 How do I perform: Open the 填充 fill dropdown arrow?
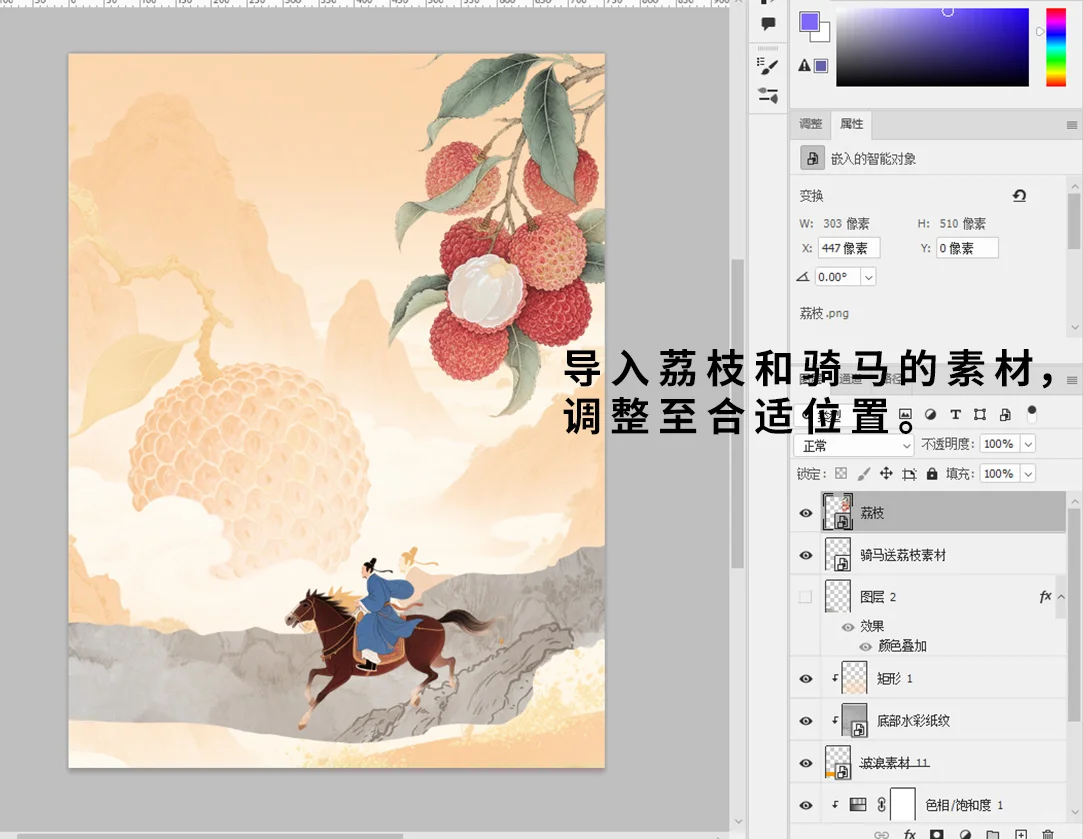click(x=1028, y=474)
